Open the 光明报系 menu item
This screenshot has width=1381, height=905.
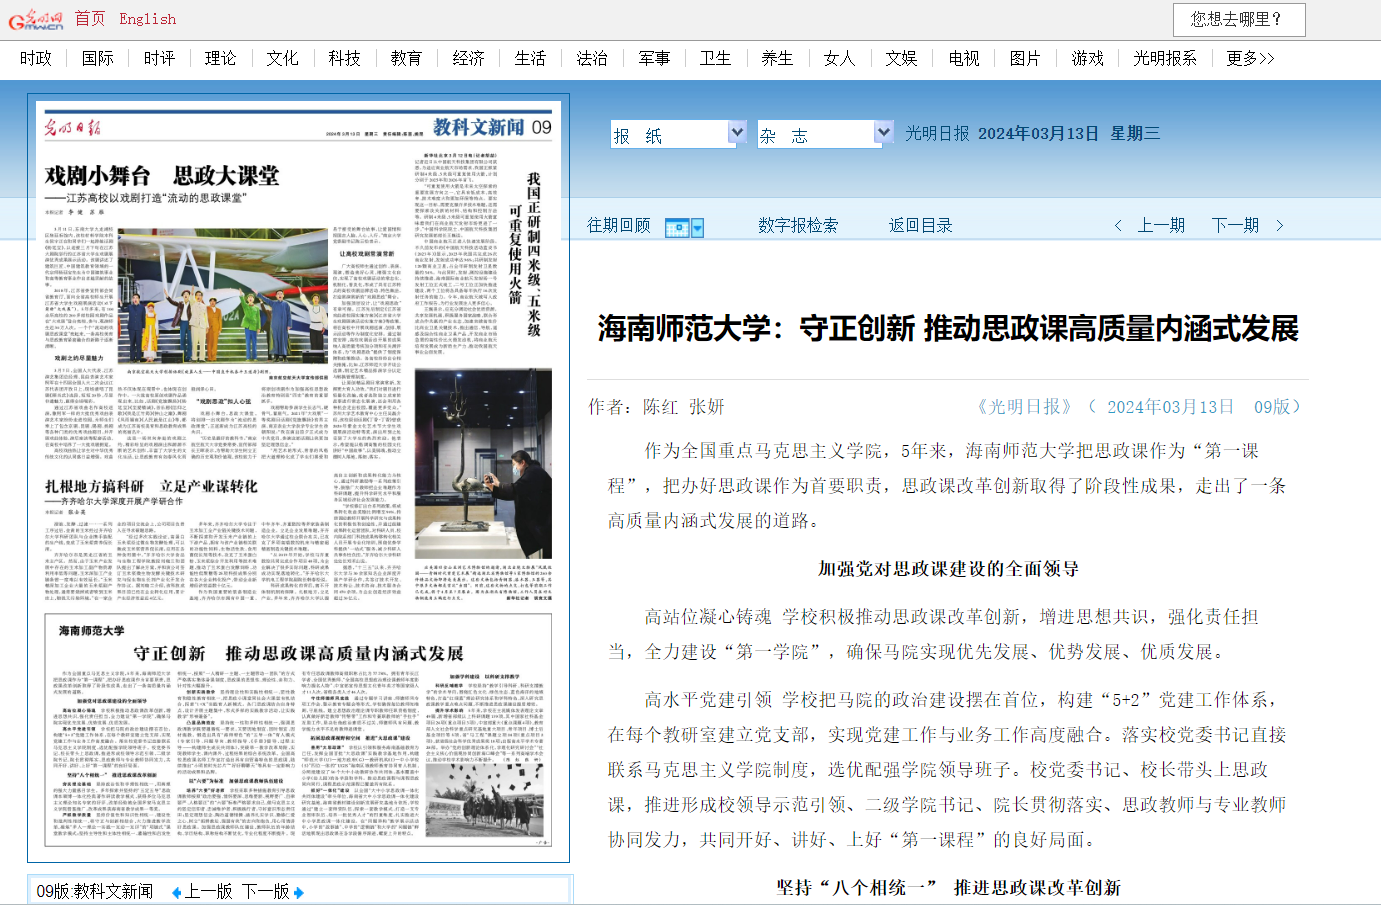pos(1164,58)
